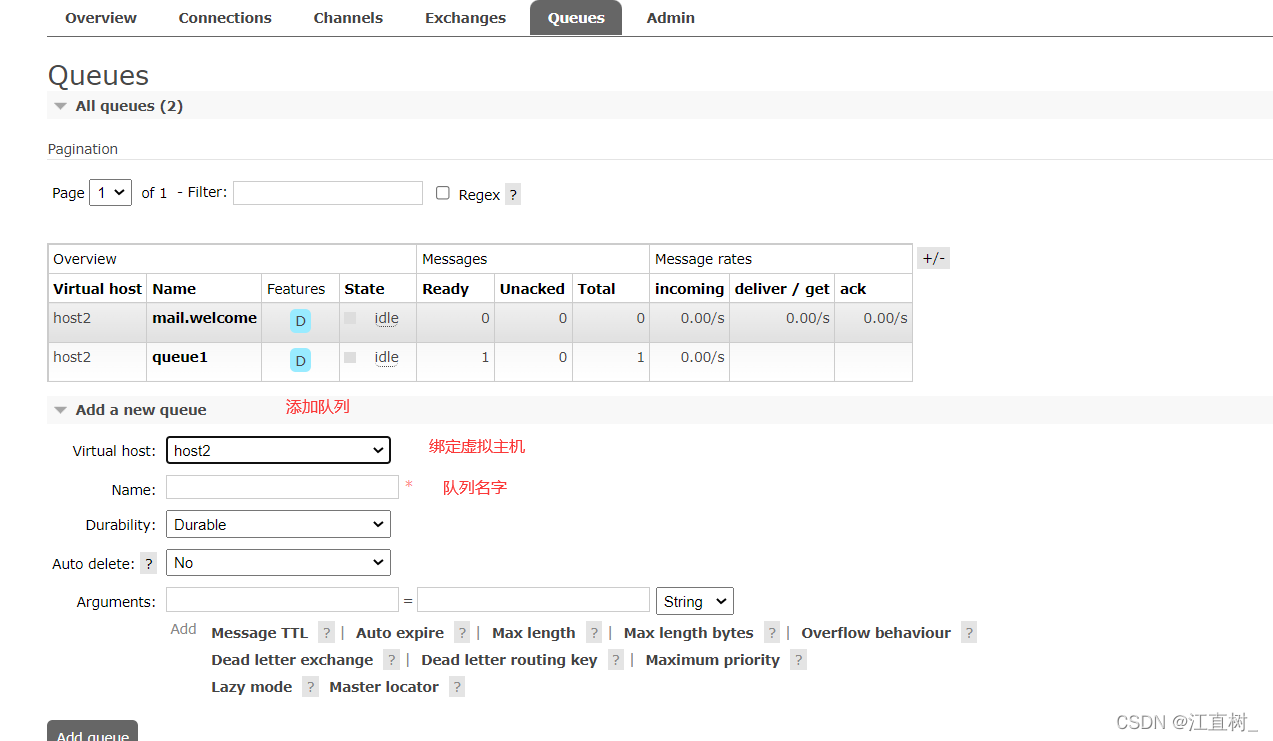Open the Master locator help icon
Viewport: 1273px width, 741px height.
point(457,686)
